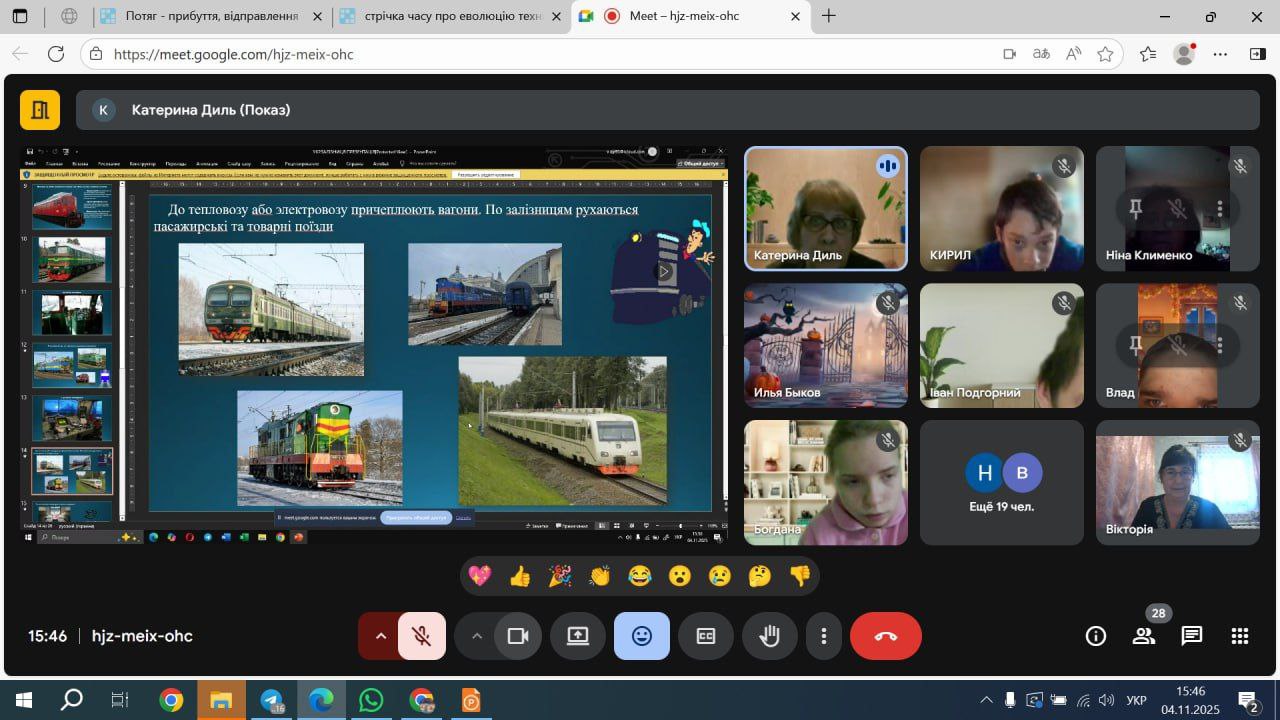Leave the call with red hang-up button
The height and width of the screenshot is (720, 1280).
(885, 636)
